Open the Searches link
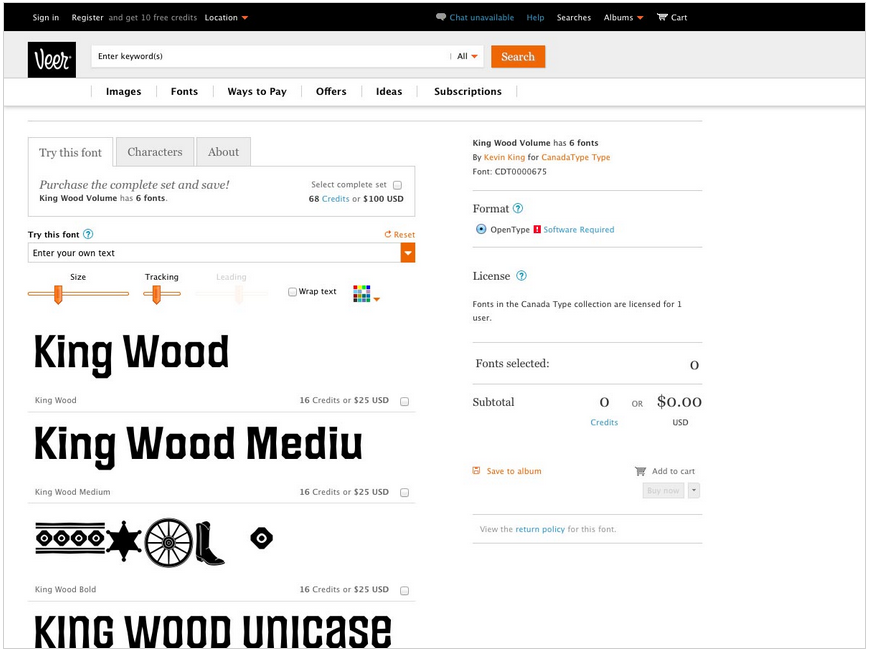 [x=574, y=17]
